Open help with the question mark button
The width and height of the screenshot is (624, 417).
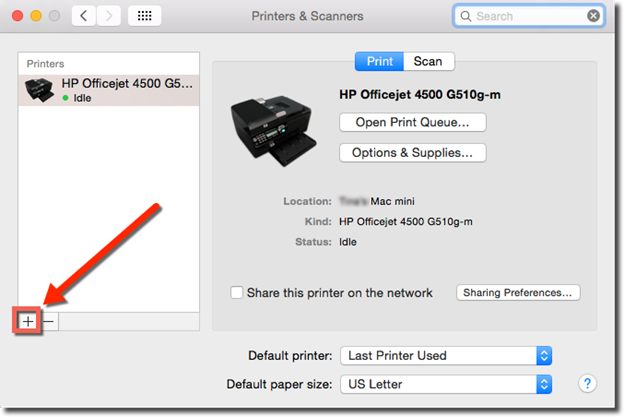coord(587,384)
